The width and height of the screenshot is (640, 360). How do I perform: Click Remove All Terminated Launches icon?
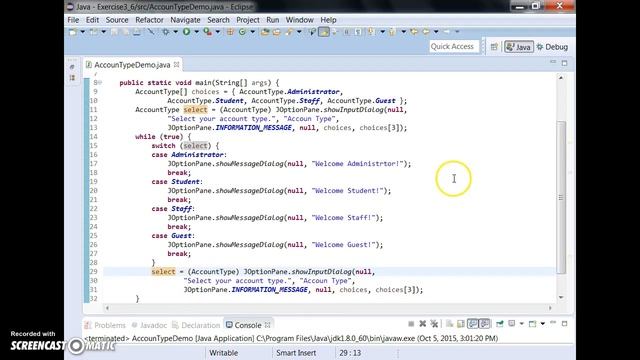coord(434,324)
